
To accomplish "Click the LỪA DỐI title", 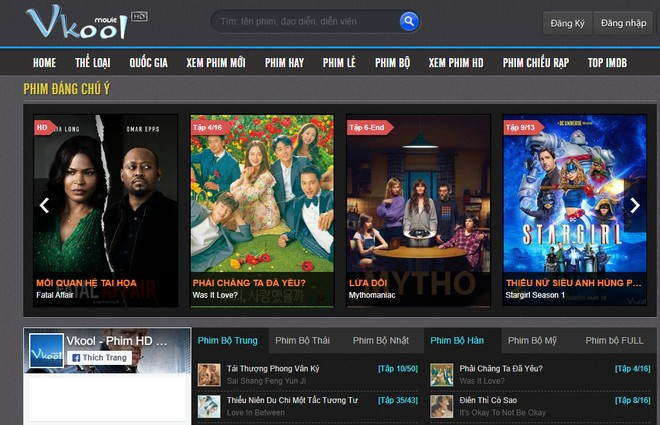I will (x=368, y=283).
